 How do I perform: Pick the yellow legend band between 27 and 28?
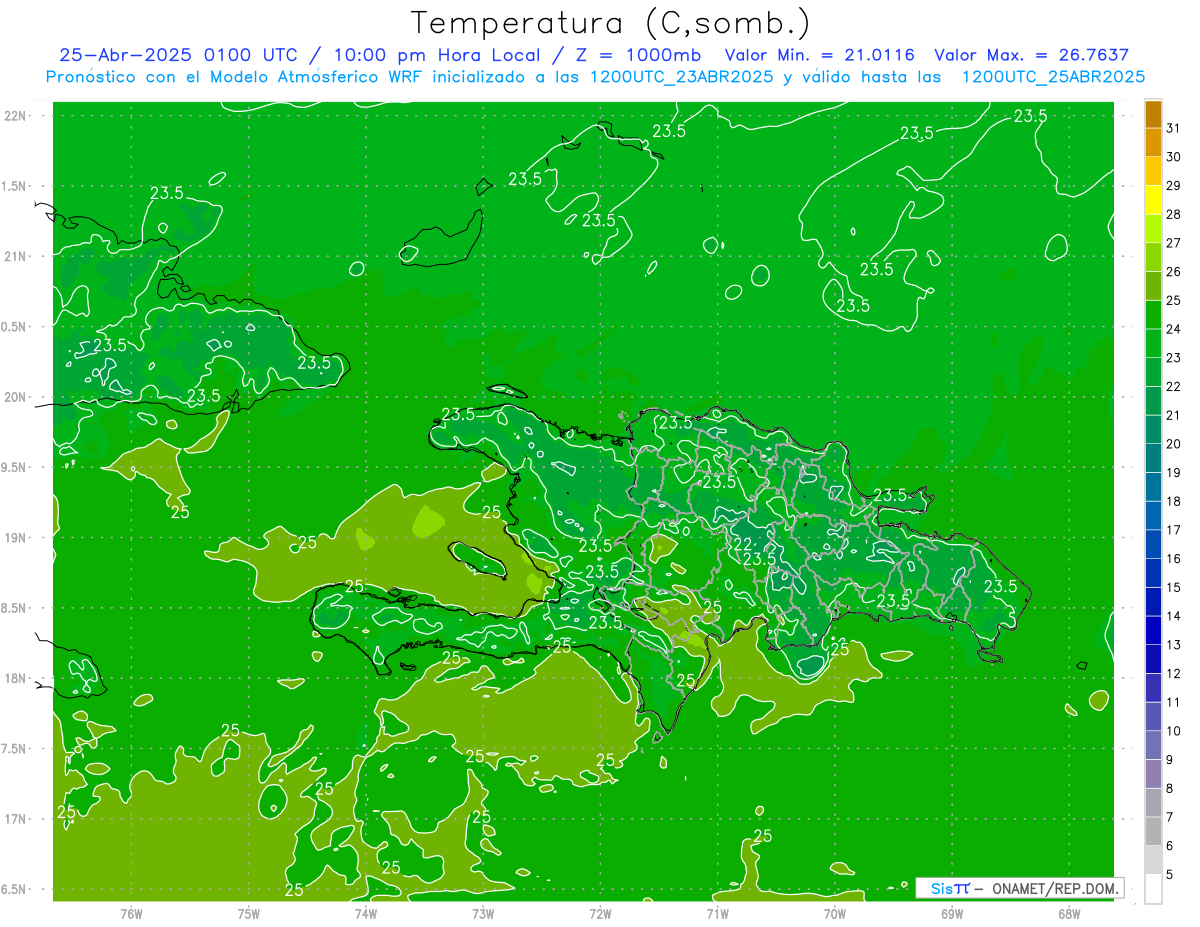pos(1153,201)
